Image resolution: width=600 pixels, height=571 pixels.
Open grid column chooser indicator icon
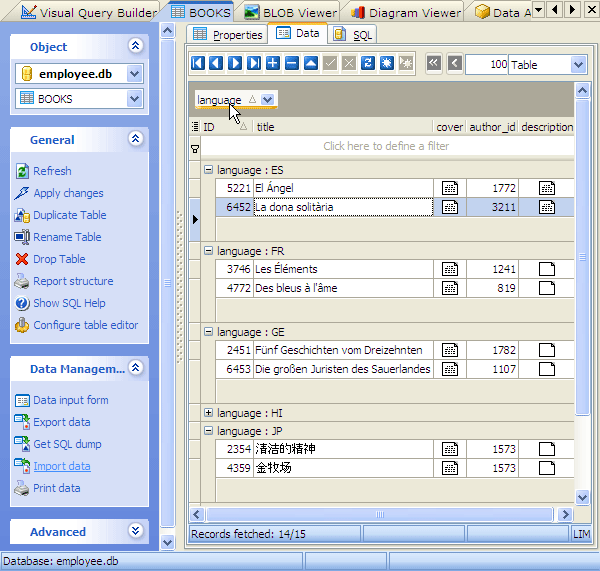(x=195, y=126)
